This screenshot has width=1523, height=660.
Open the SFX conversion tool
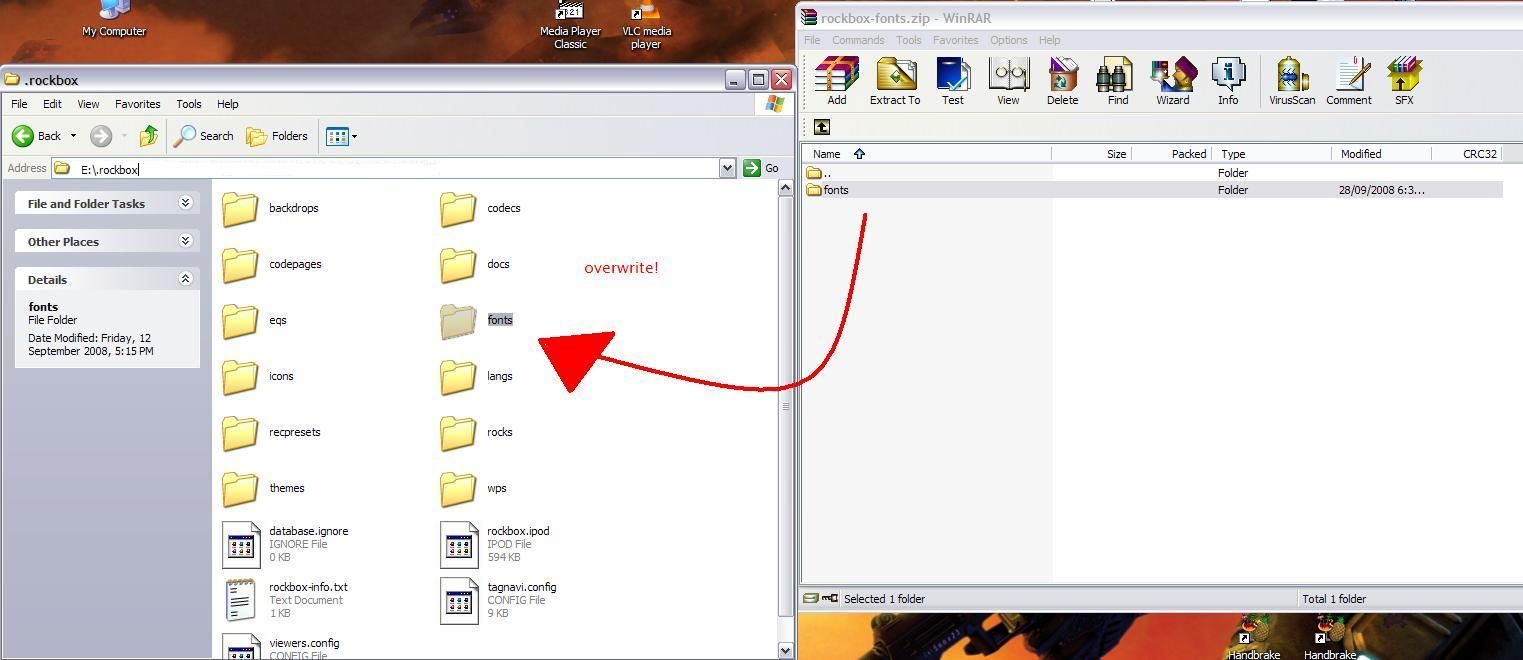pyautogui.click(x=1404, y=80)
